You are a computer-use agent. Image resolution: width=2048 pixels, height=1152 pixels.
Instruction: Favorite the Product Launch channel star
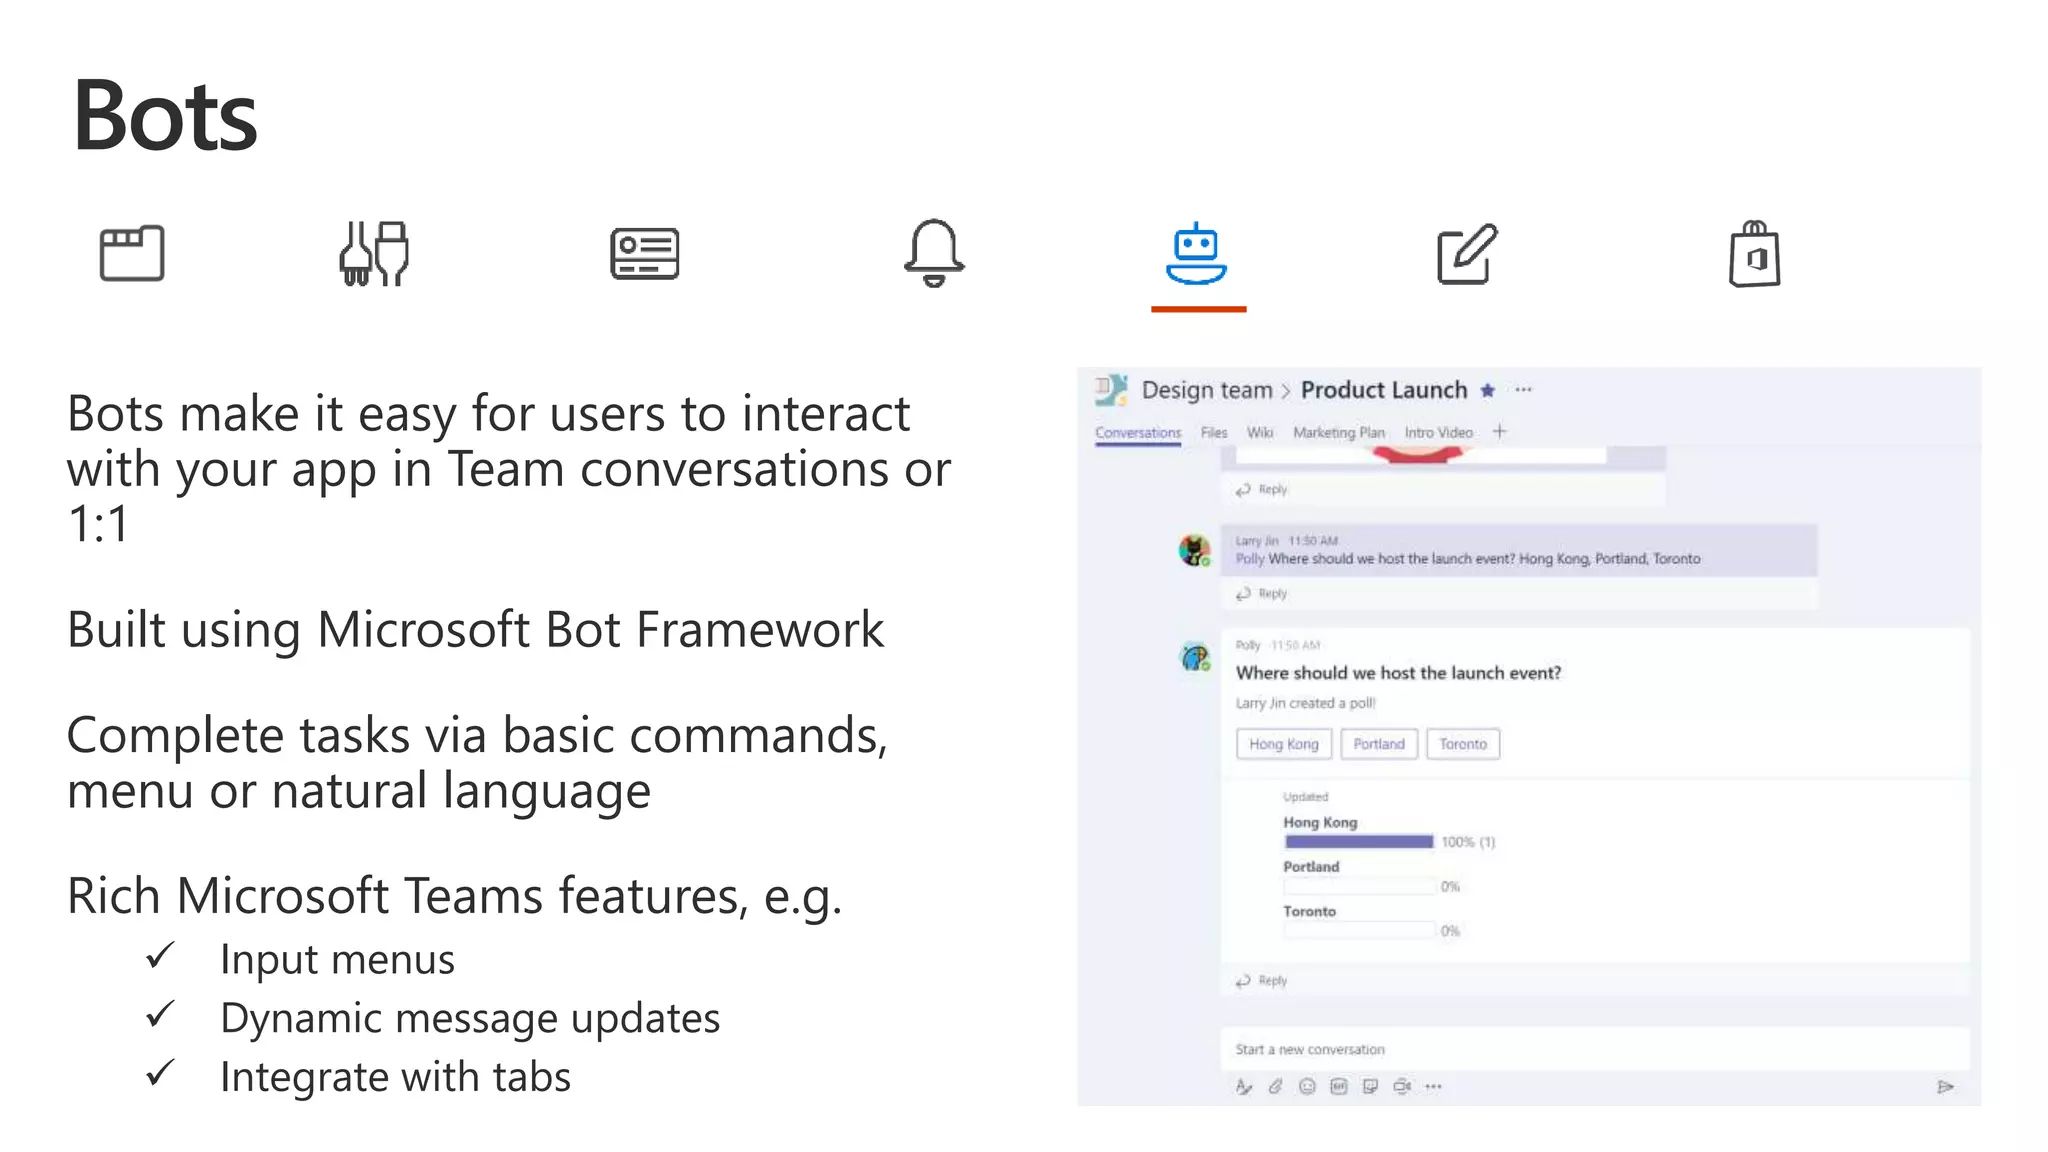1487,391
